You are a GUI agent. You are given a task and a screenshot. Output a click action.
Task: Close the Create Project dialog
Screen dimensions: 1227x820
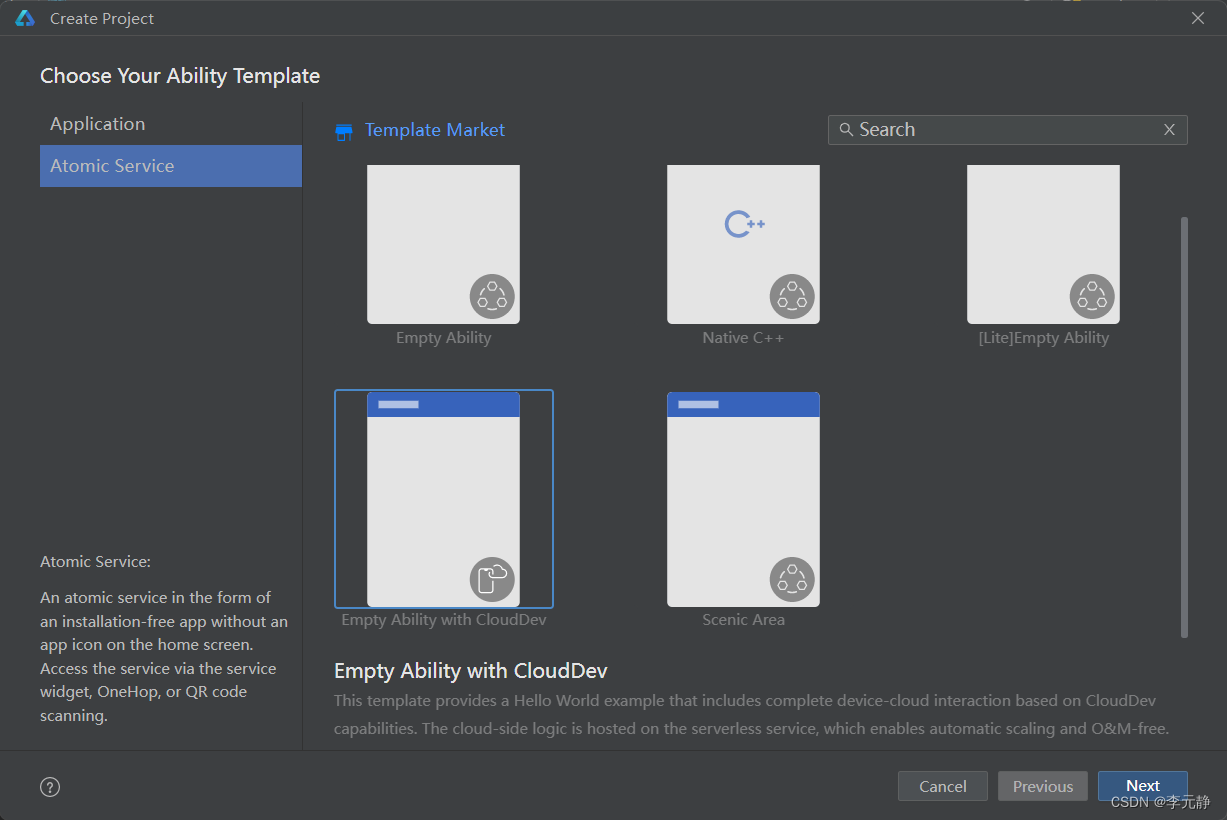pyautogui.click(x=1198, y=18)
